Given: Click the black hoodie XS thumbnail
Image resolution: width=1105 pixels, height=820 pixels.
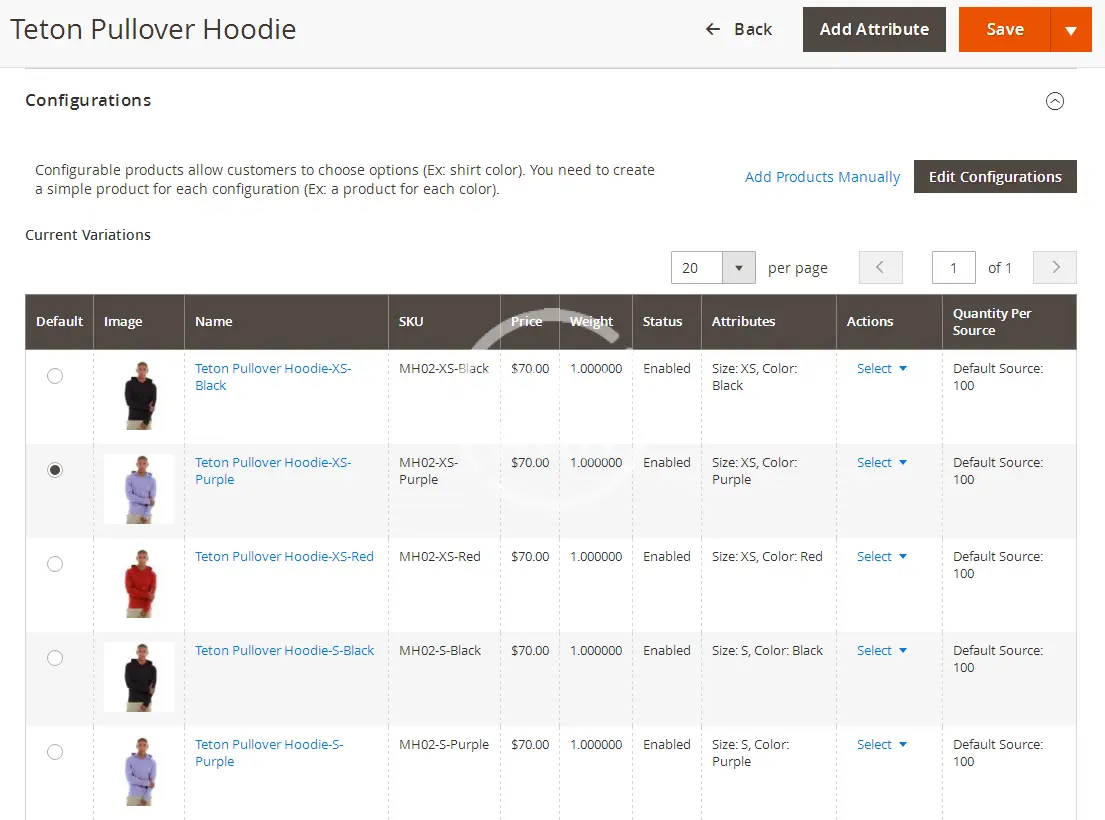Looking at the screenshot, I should [x=139, y=396].
